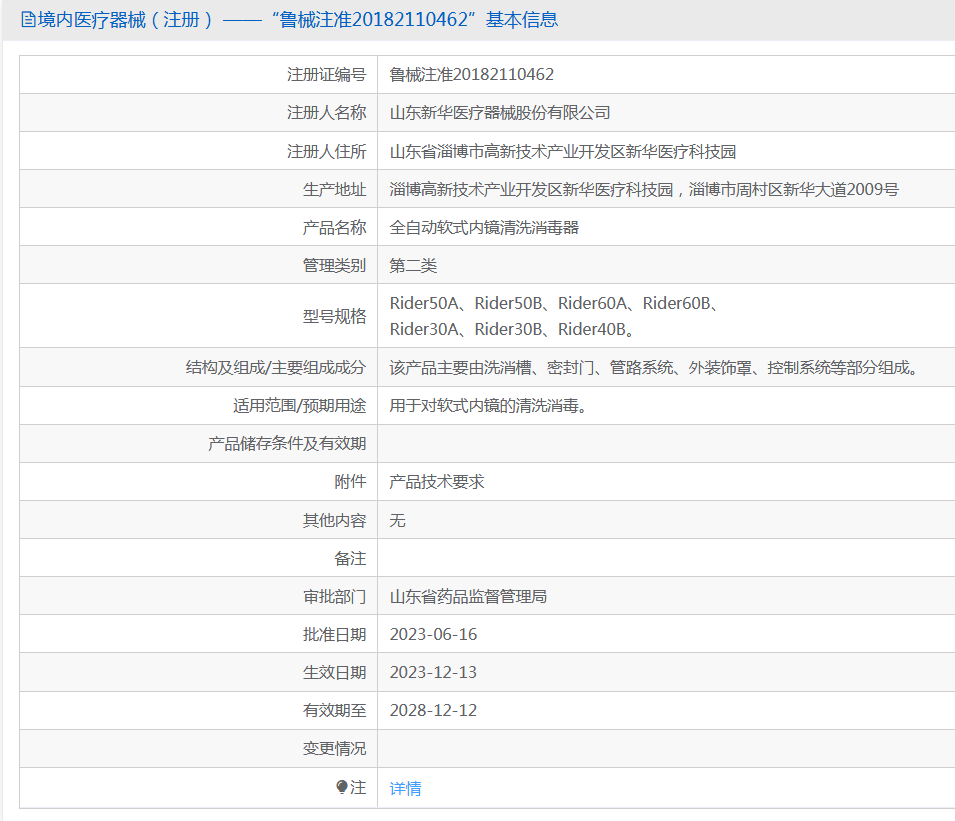The width and height of the screenshot is (955, 821).
Task: Select the registrant address 山东省淄博市高新技术产业开发区新华医疗科技园
Action: coord(563,151)
